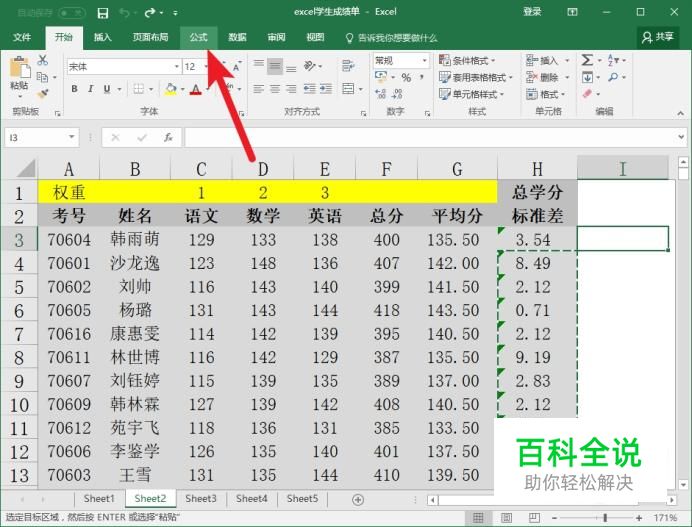The image size is (692, 527).
Task: Click the Save icon in title bar
Action: click(x=103, y=13)
